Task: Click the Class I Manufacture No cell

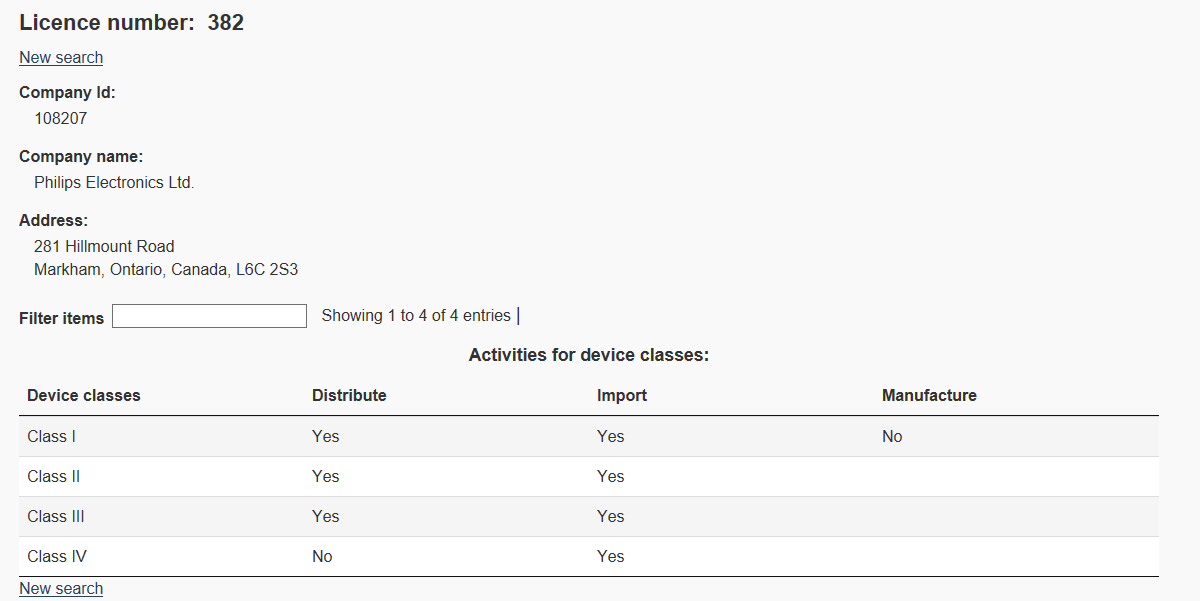Action: point(892,436)
